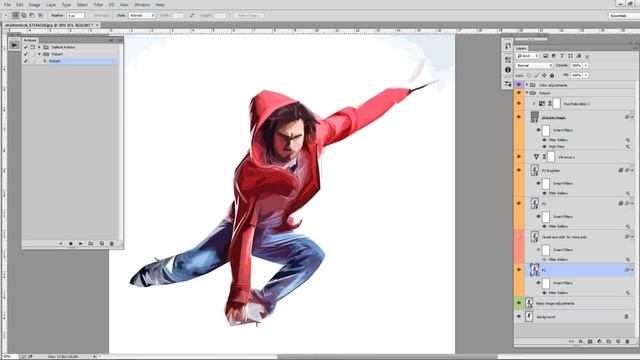Screen dimensions: 640x360
Task: Expand the Color adjustments layer group
Action: pos(527,84)
